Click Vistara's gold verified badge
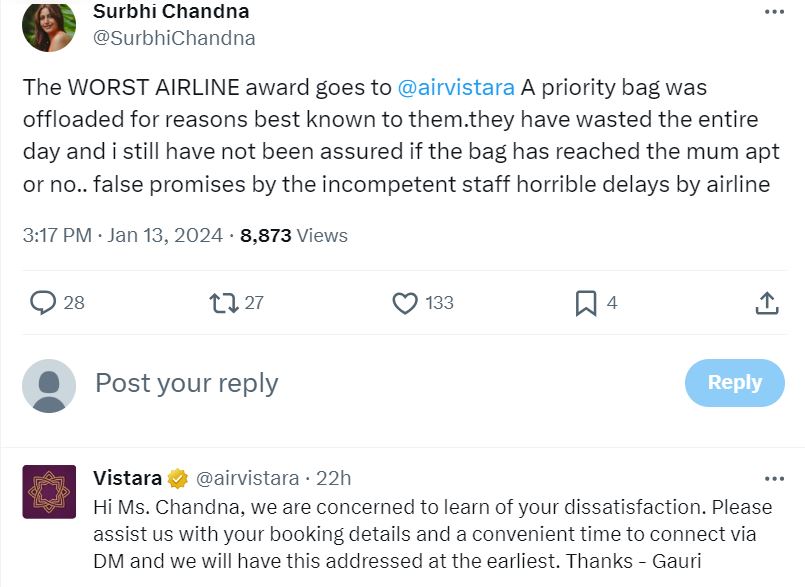Image resolution: width=805 pixels, height=587 pixels. point(178,478)
